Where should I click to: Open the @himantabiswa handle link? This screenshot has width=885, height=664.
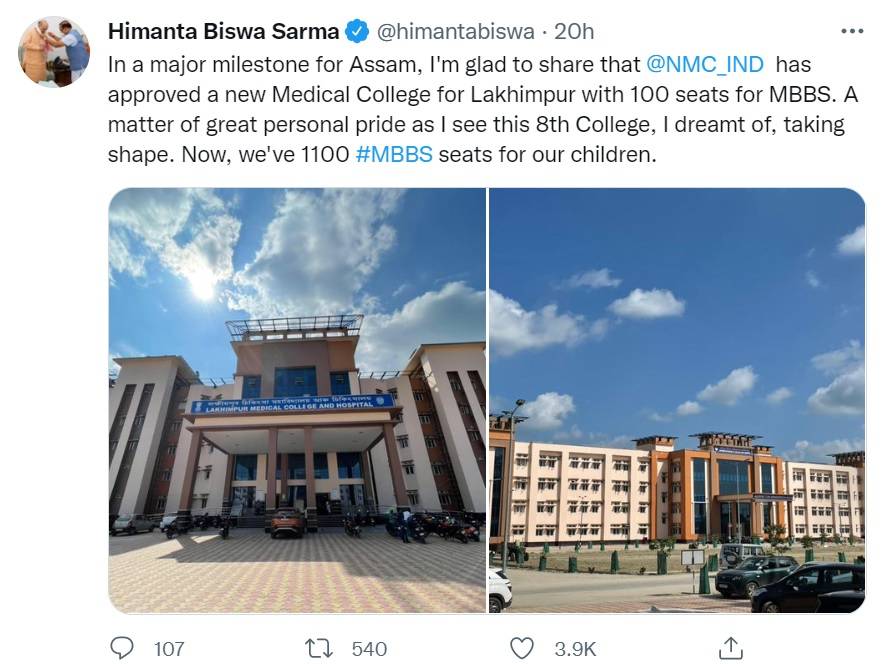[x=452, y=32]
